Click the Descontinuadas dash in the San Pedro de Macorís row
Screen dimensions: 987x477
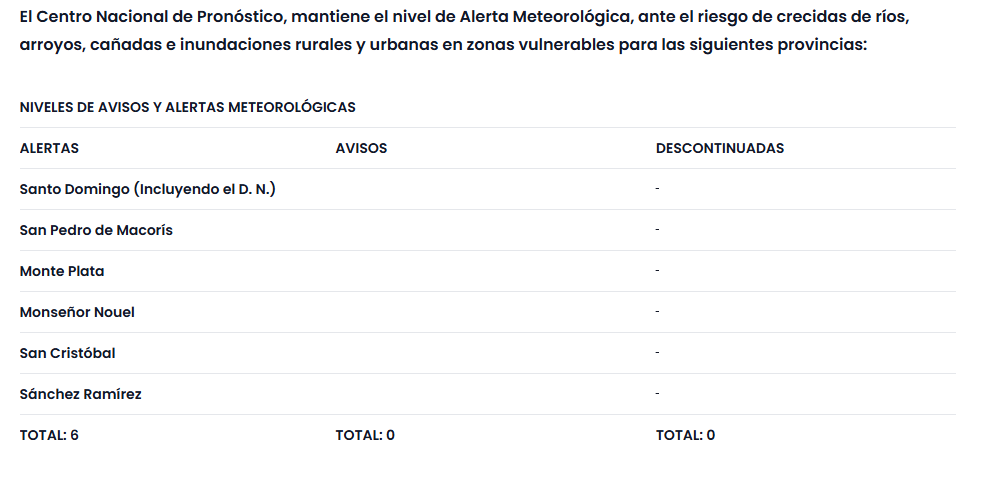[658, 230]
